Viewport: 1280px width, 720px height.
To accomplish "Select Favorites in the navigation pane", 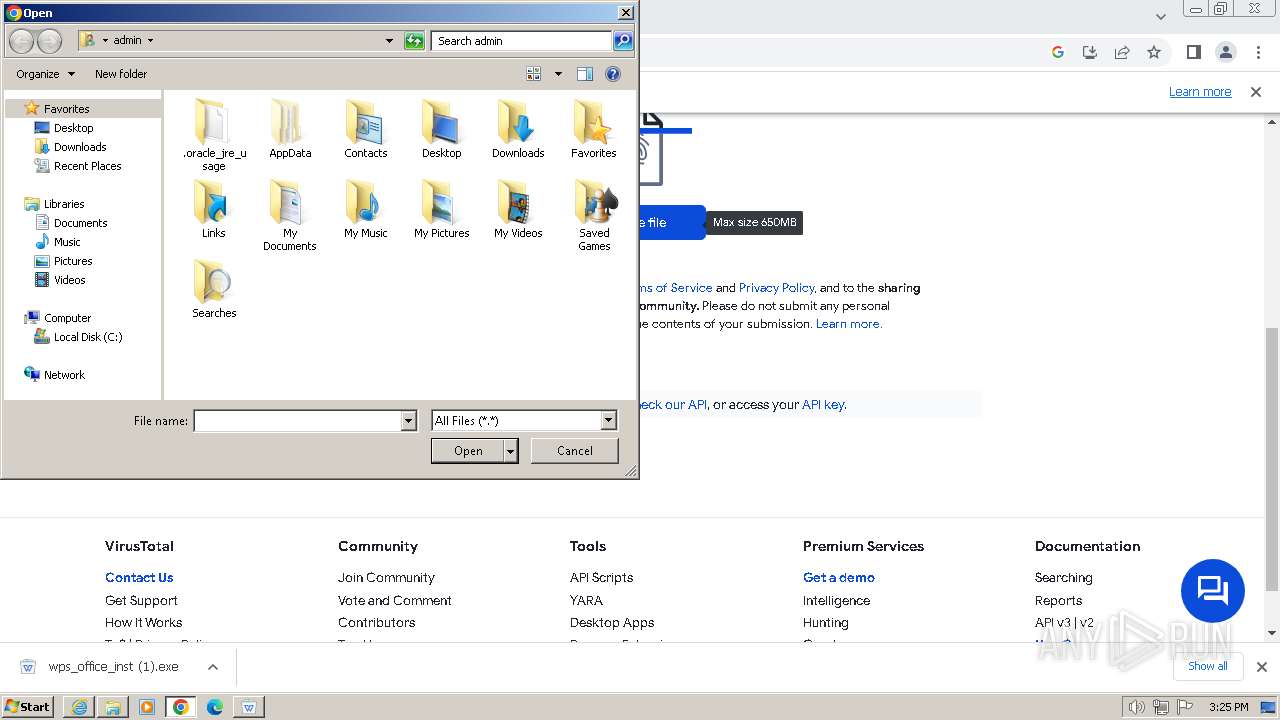I will click(66, 109).
